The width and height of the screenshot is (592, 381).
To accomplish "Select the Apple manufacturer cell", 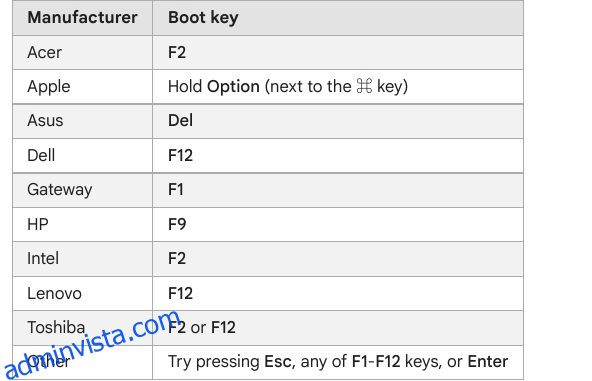I will click(82, 86).
